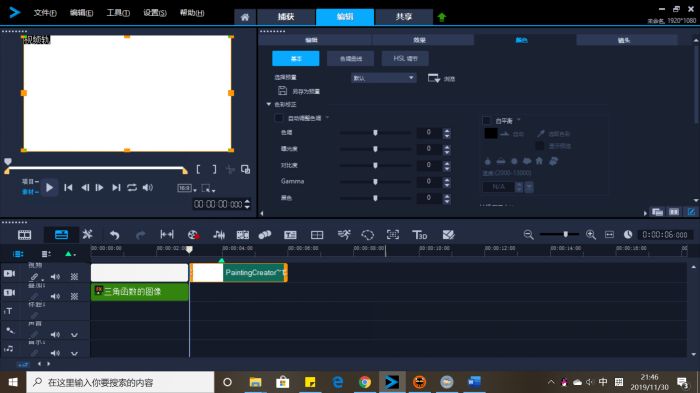
Task: Collapse the color correction section
Action: 269,104
